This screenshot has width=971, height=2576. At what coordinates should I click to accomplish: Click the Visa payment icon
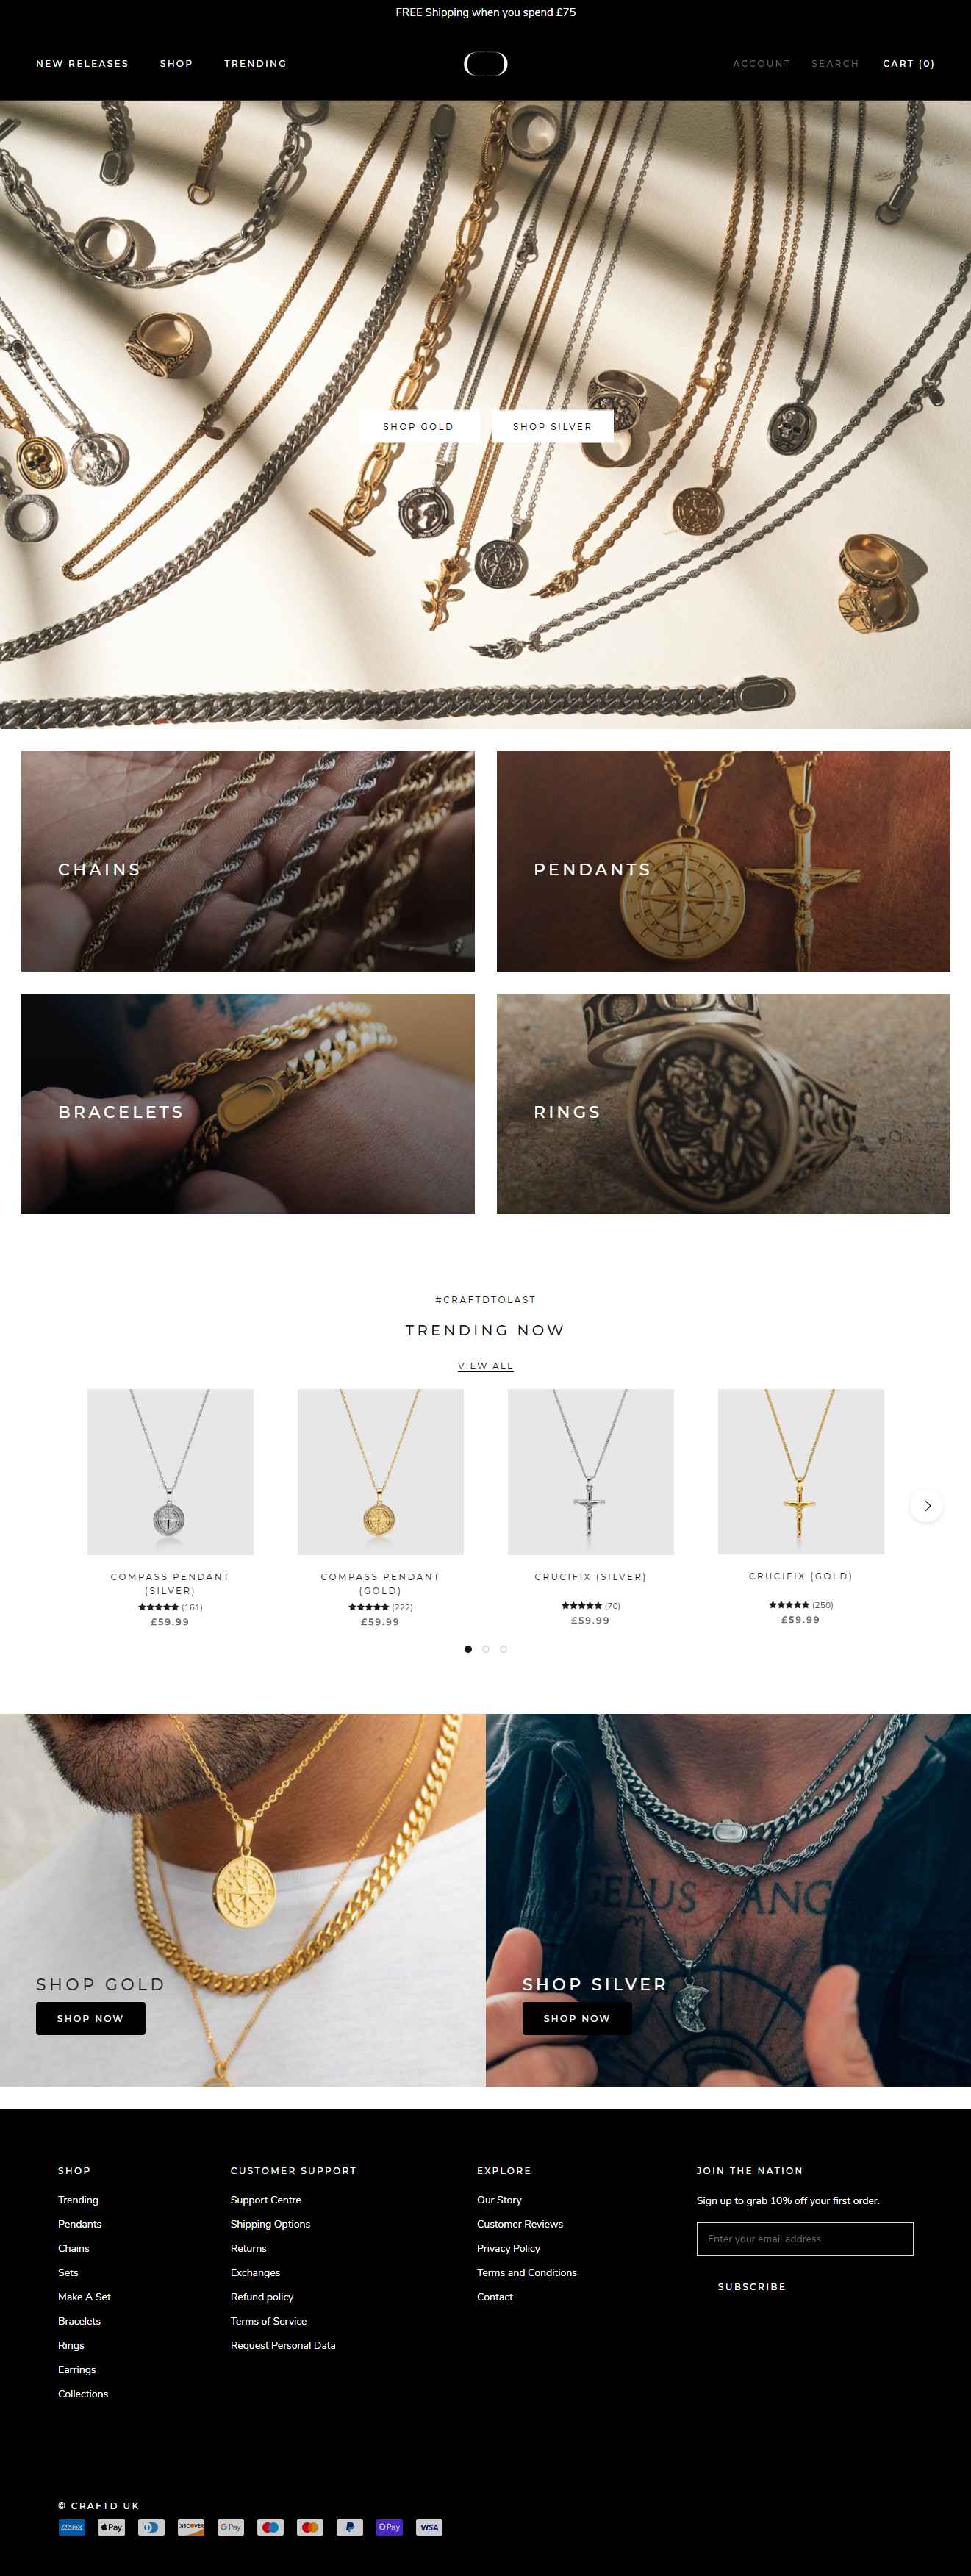click(x=429, y=2527)
